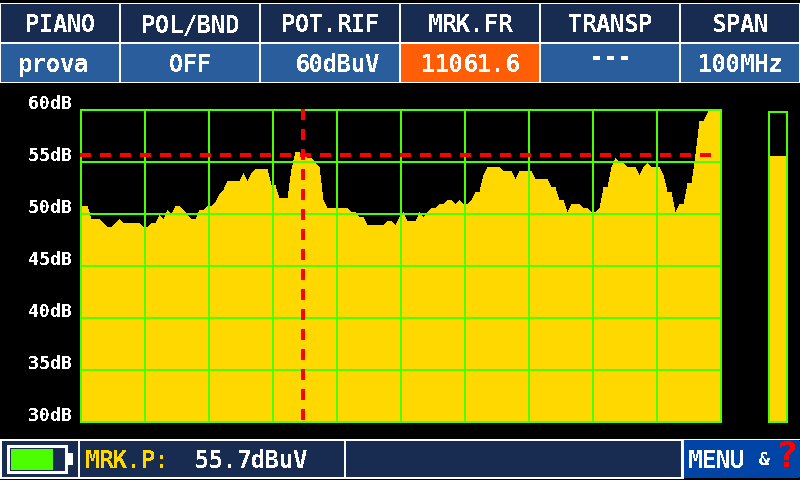The width and height of the screenshot is (800, 480).
Task: Click the empty status field beside MRK.P
Action: [x=514, y=459]
